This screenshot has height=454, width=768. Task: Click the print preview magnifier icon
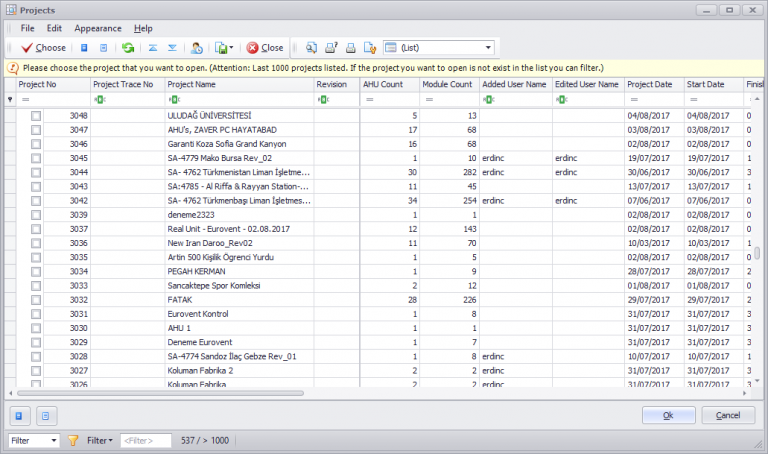pos(312,47)
